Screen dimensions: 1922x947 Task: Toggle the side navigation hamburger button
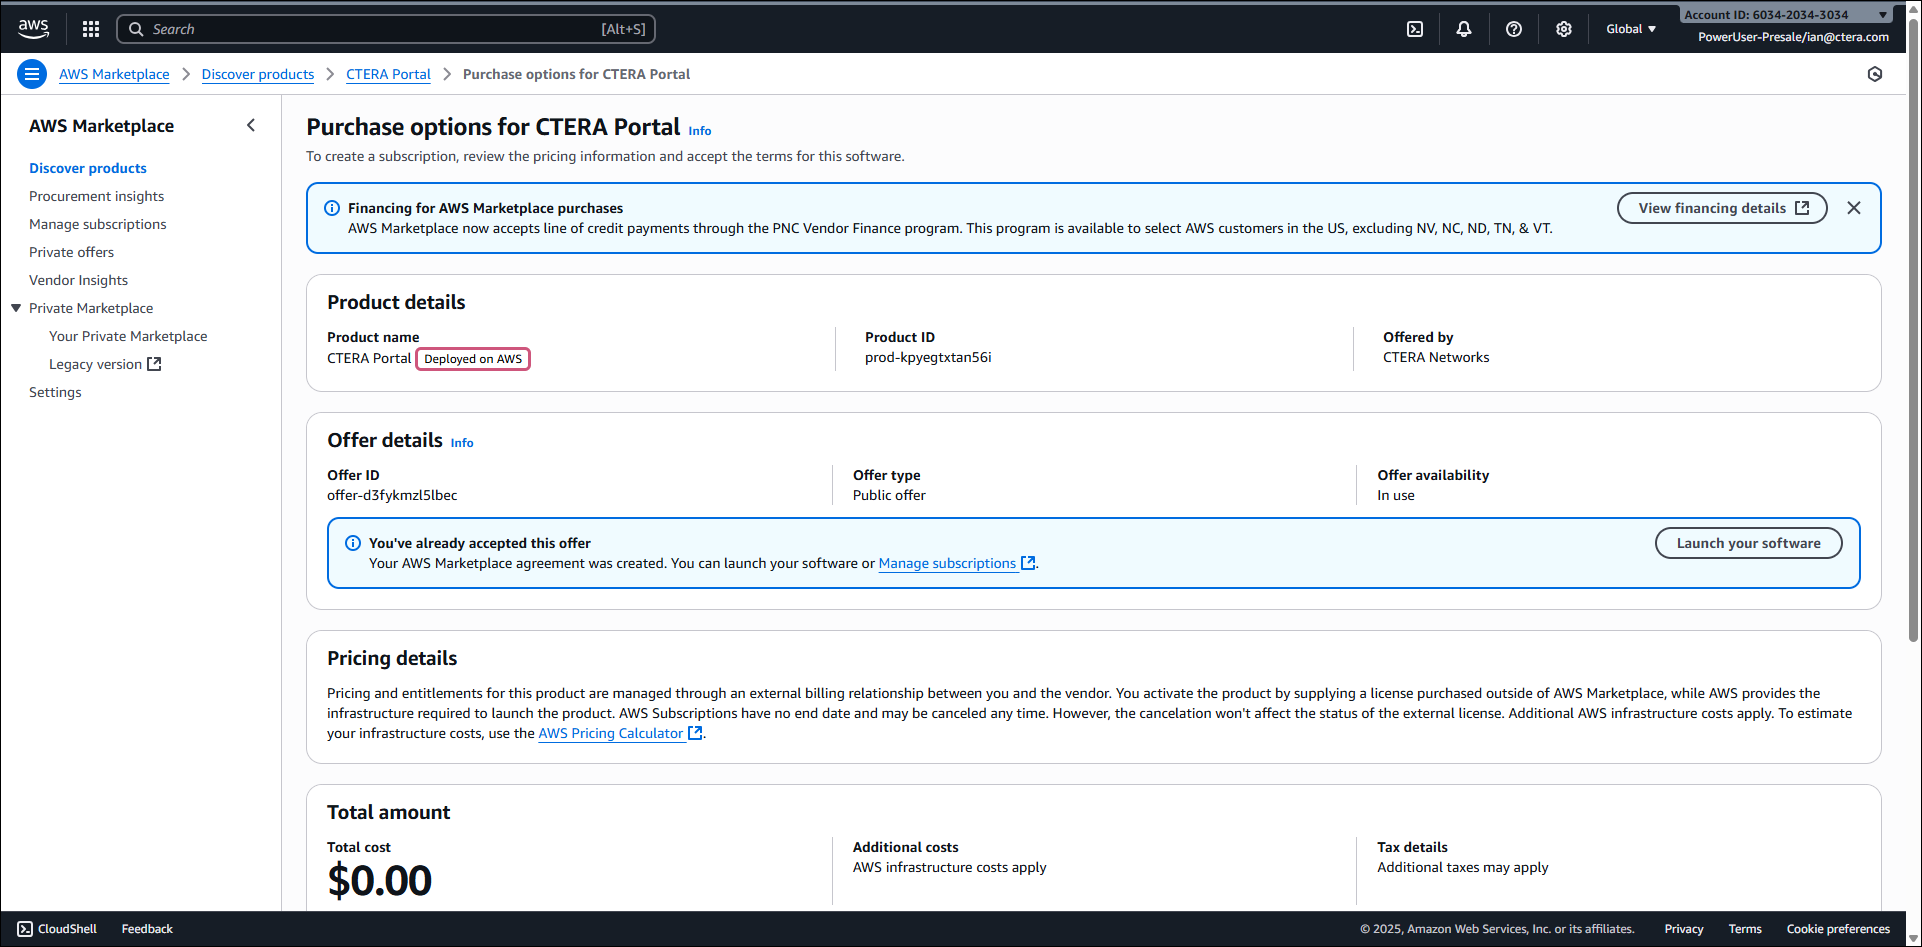(x=32, y=74)
